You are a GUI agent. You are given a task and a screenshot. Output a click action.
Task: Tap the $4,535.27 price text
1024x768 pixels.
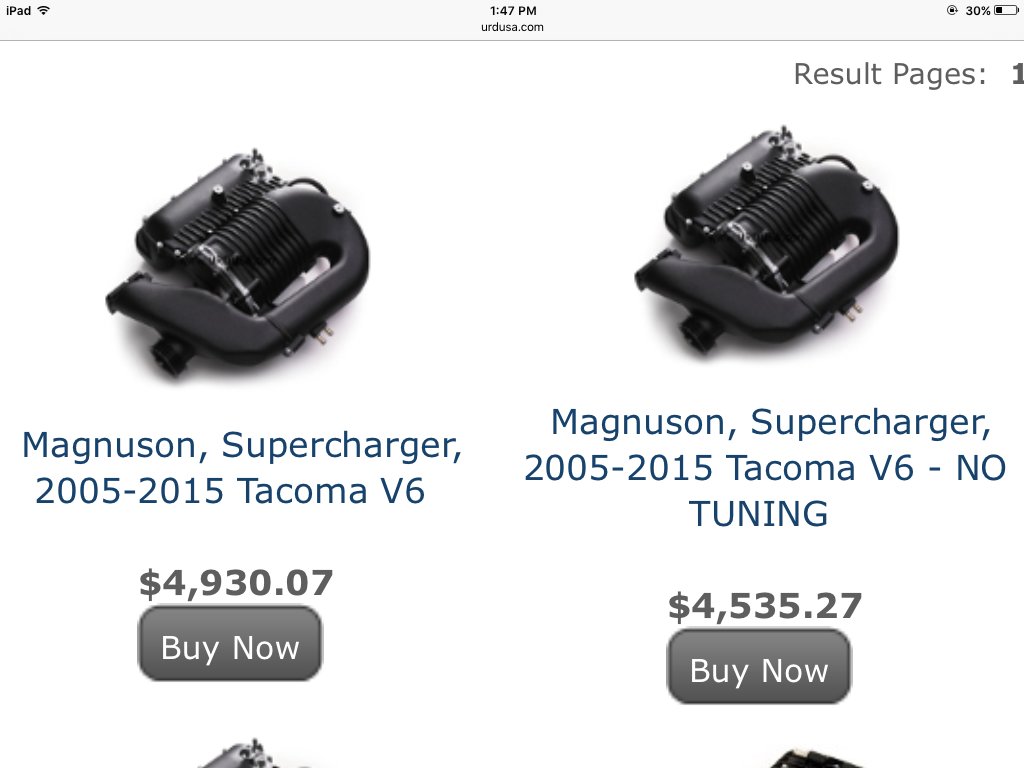765,606
